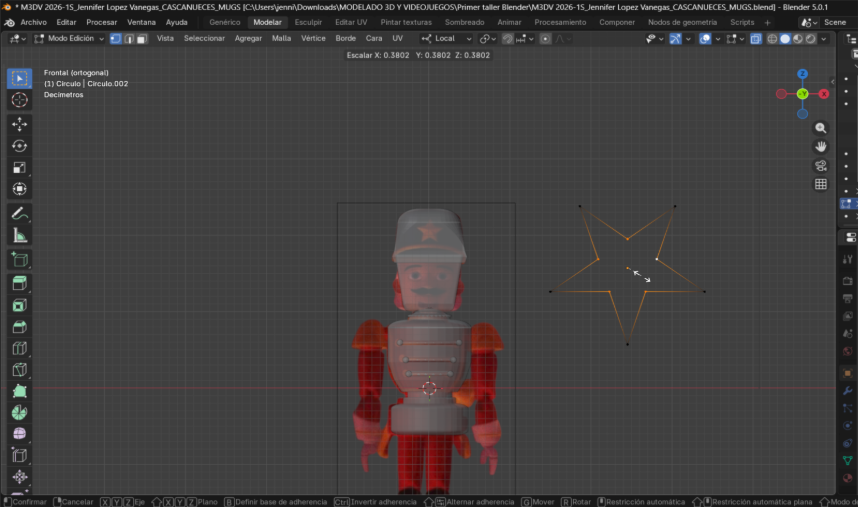The height and width of the screenshot is (507, 858).
Task: Select the Cursor tool in left toolbar
Action: (19, 100)
